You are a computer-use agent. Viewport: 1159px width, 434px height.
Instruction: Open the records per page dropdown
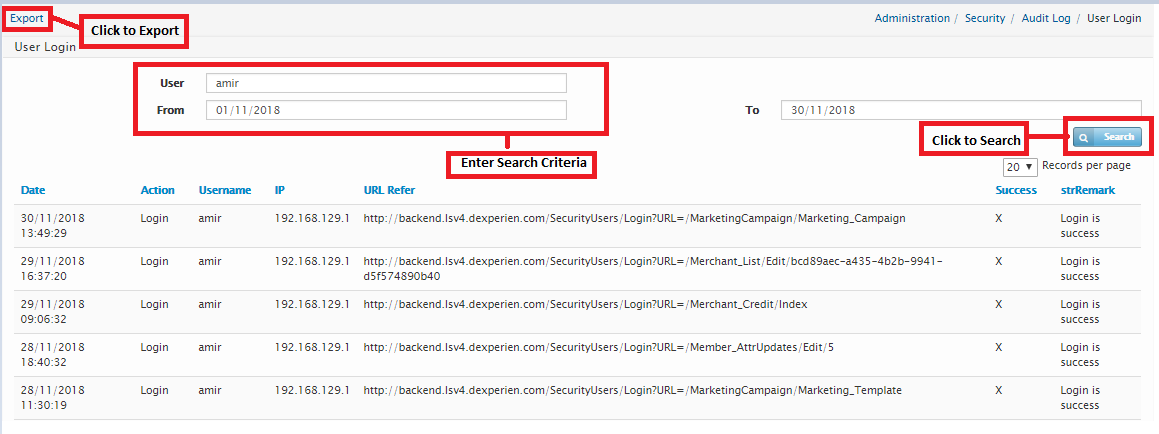click(1020, 167)
